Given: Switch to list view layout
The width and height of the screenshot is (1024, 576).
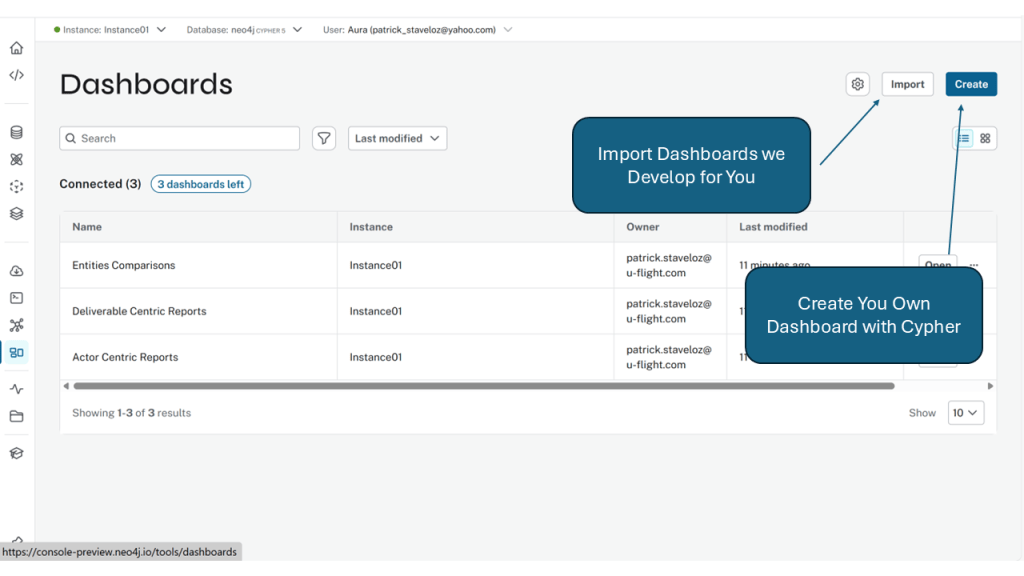Looking at the screenshot, I should pos(964,138).
